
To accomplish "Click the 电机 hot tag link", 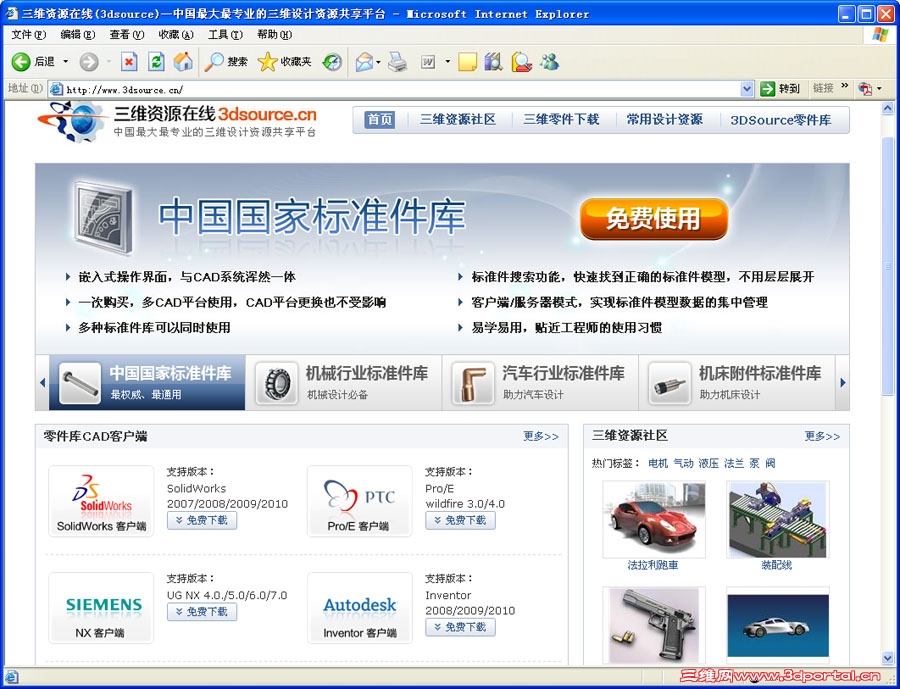I will click(658, 463).
